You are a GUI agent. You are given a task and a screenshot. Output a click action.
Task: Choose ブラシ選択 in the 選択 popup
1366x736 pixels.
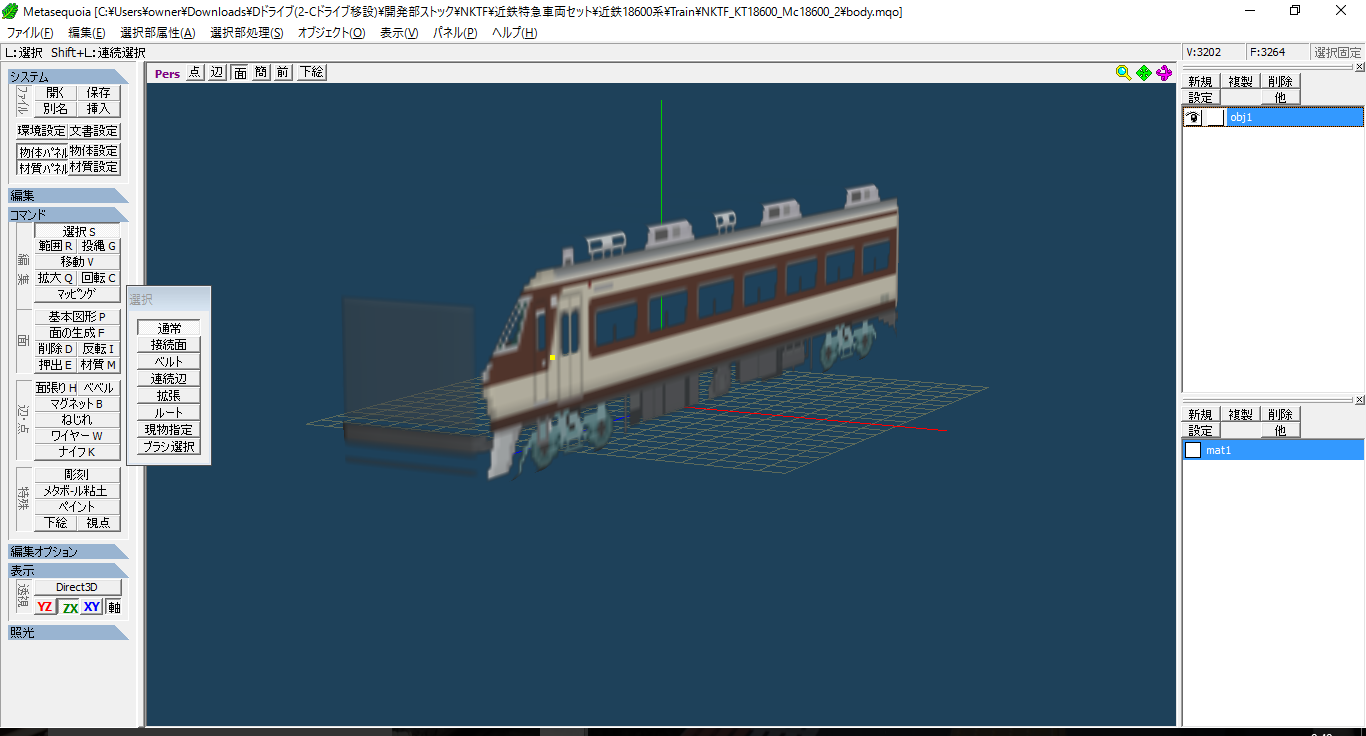tap(169, 446)
